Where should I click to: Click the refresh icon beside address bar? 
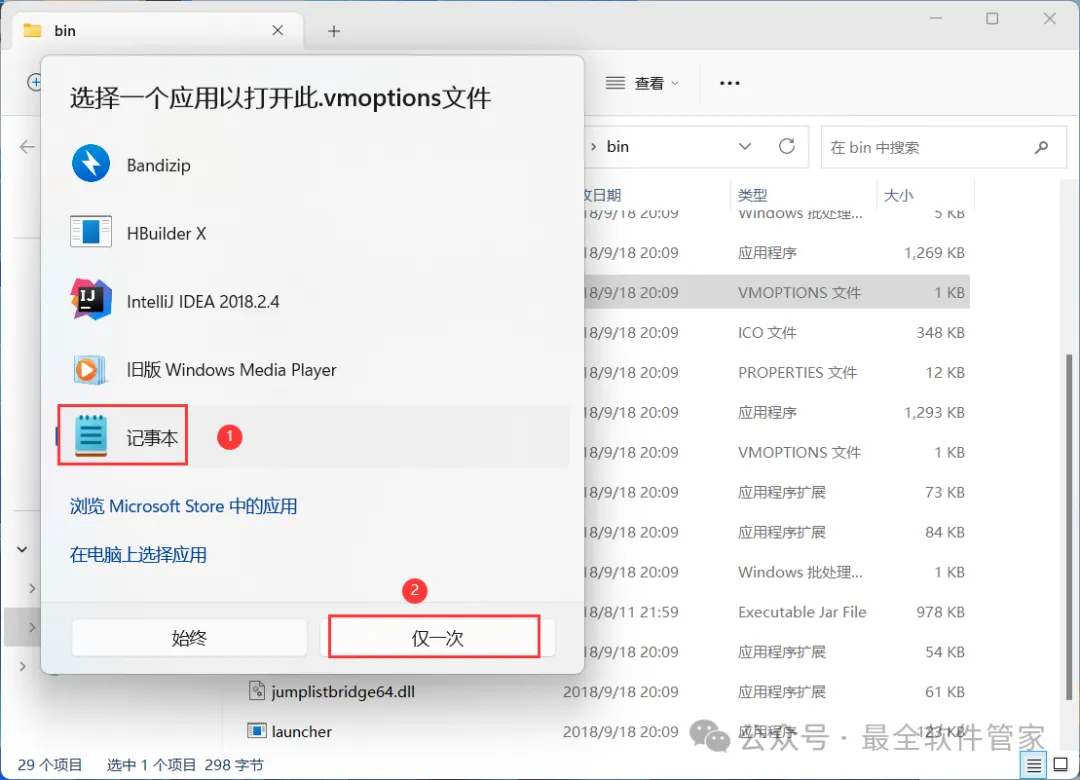[x=787, y=146]
